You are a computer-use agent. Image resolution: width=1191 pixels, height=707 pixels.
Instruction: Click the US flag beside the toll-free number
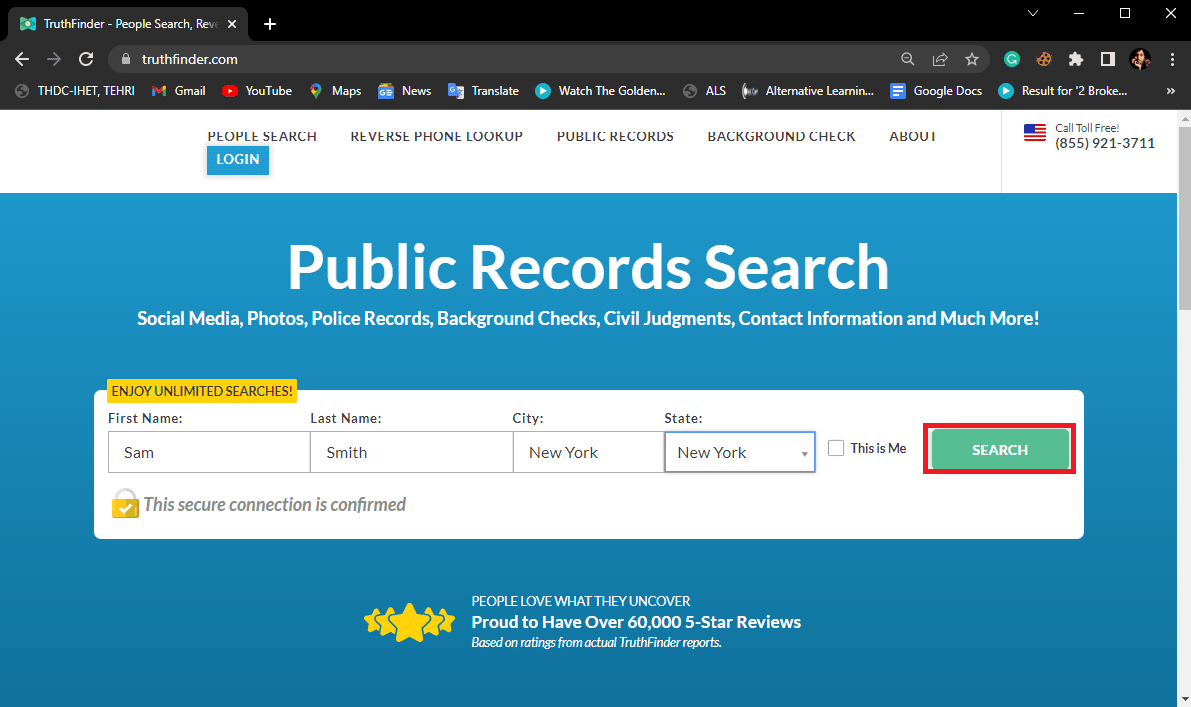coord(1034,131)
